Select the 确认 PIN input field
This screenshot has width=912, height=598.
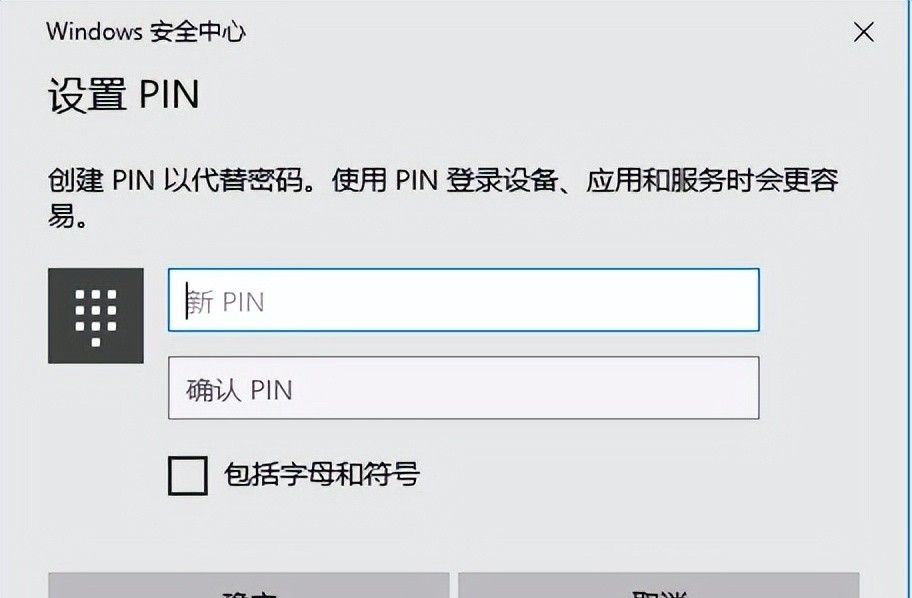coord(463,388)
